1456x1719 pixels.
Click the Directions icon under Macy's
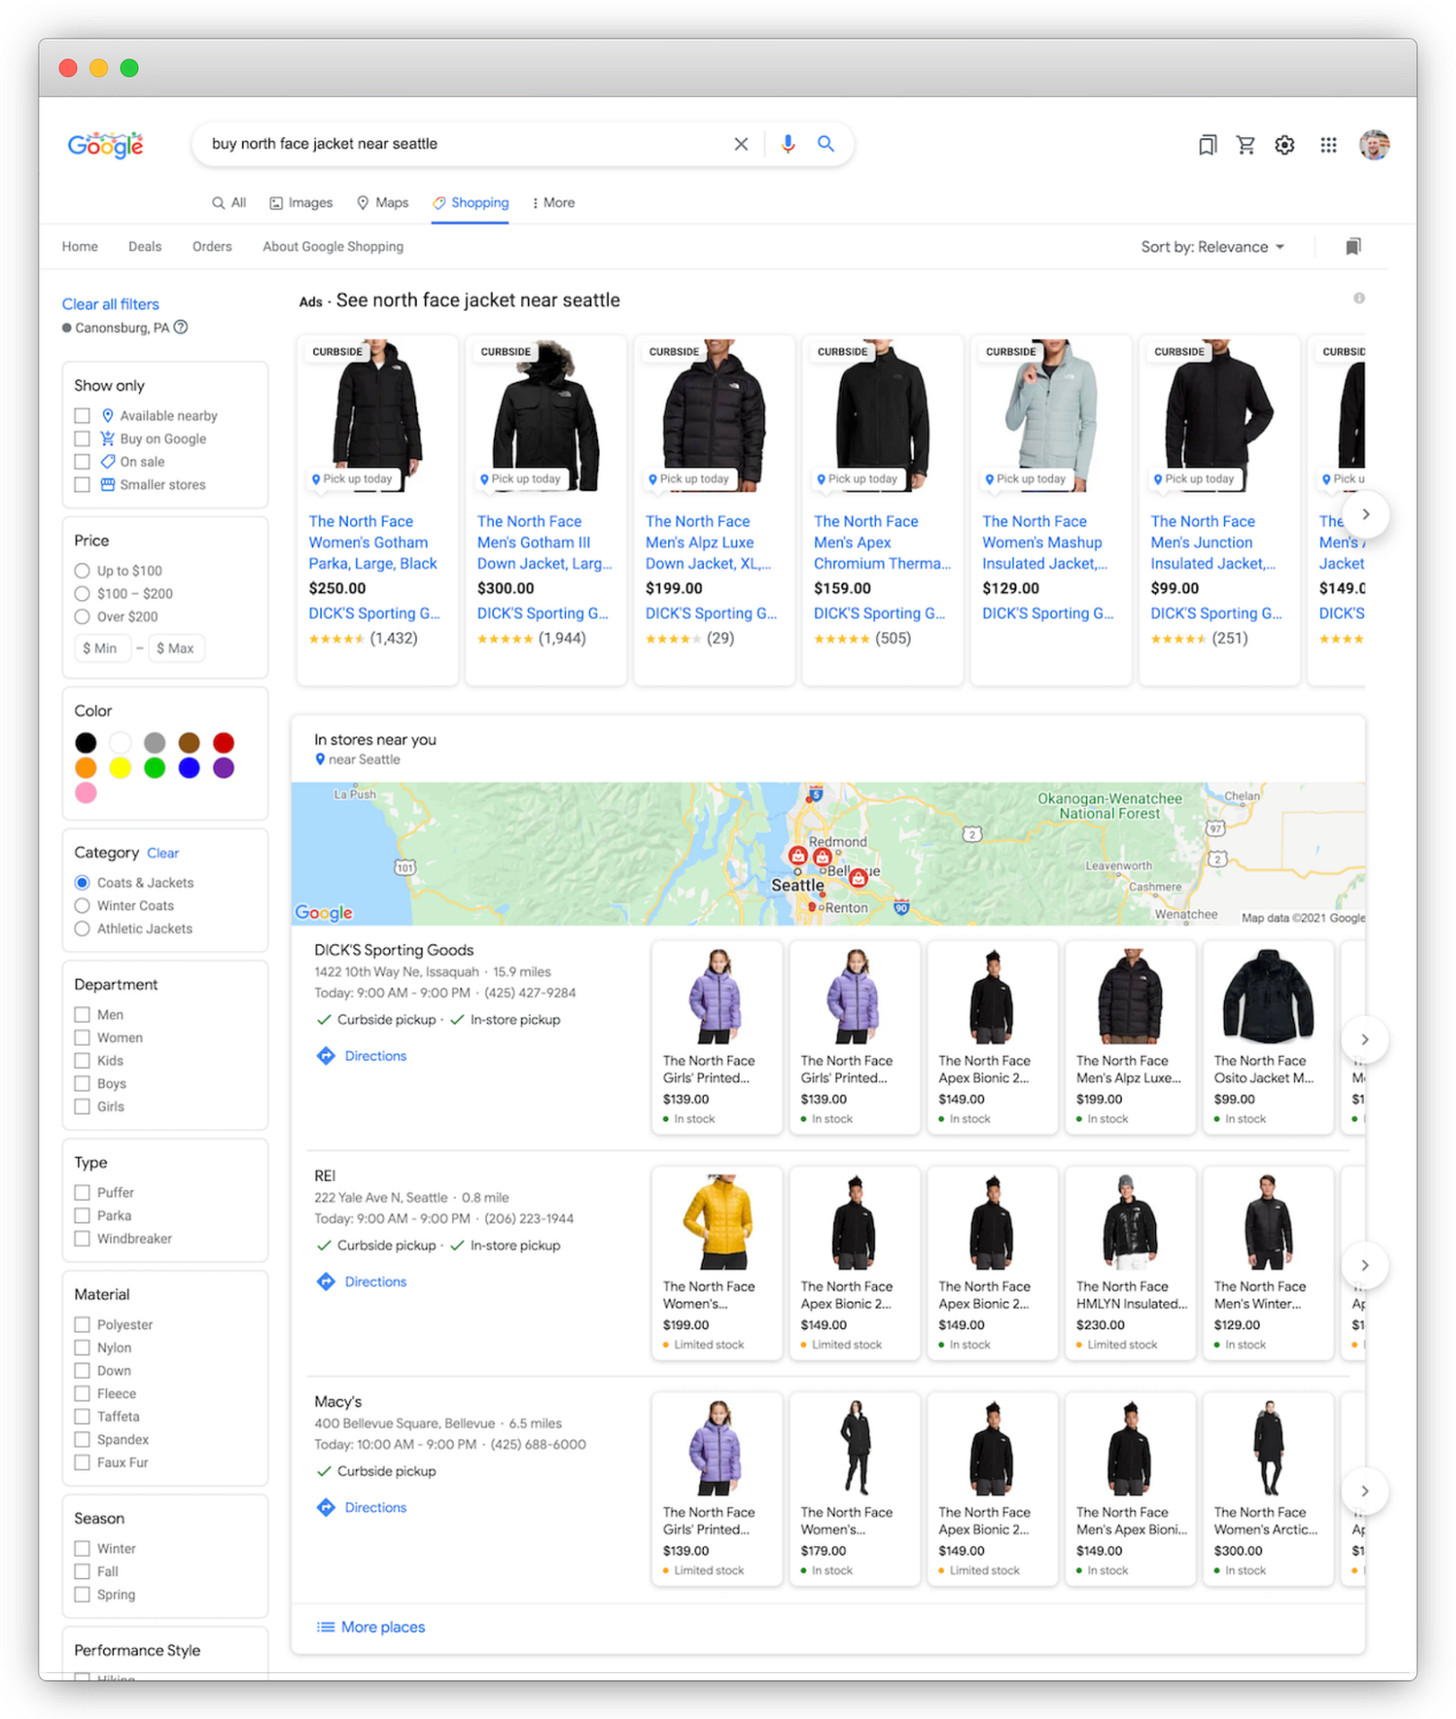326,1507
